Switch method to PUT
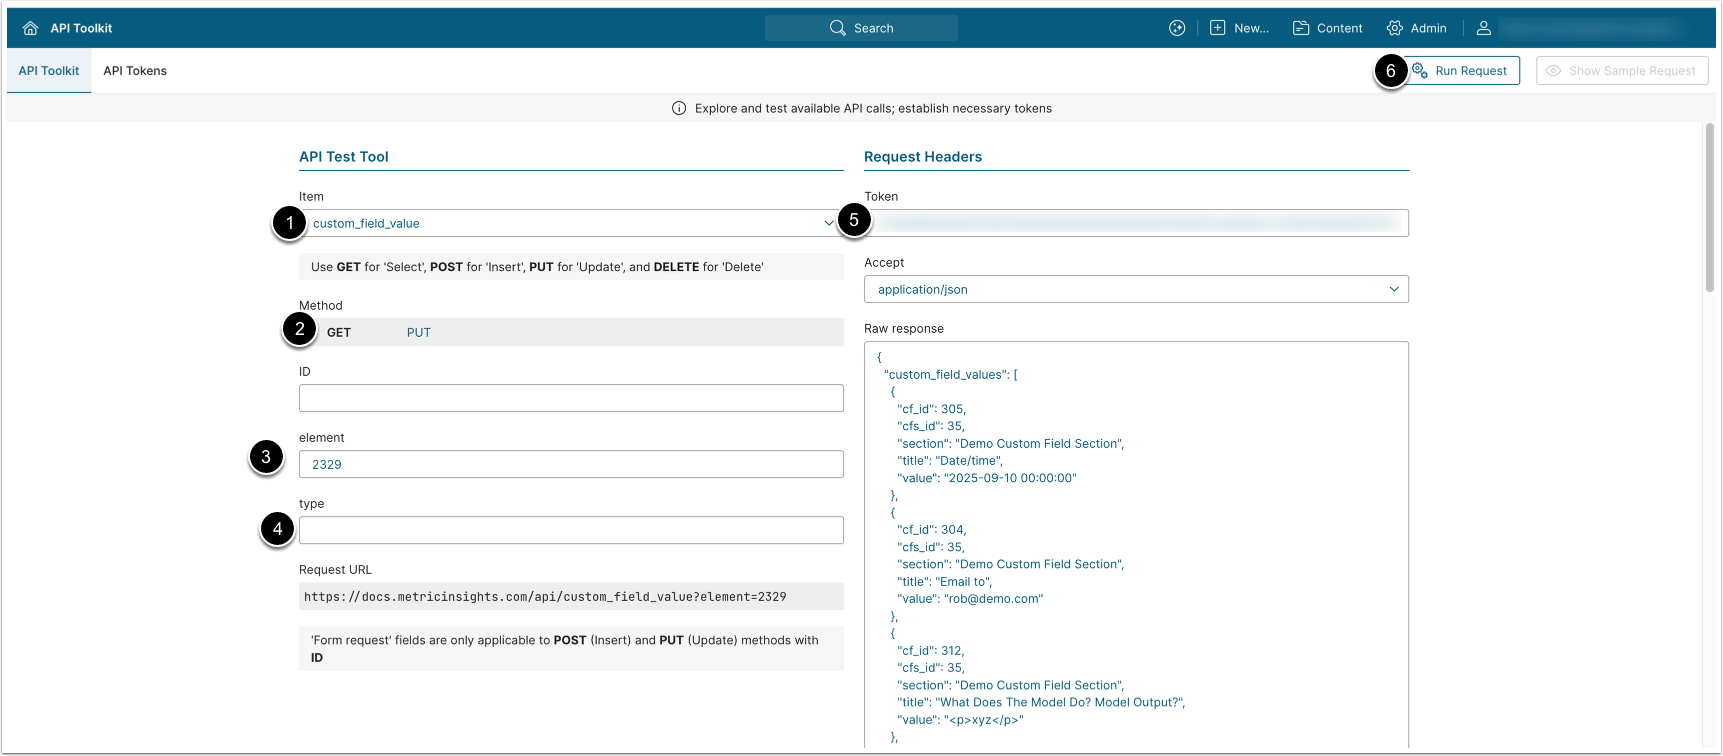Screen dimensions: 1723x756 418,332
